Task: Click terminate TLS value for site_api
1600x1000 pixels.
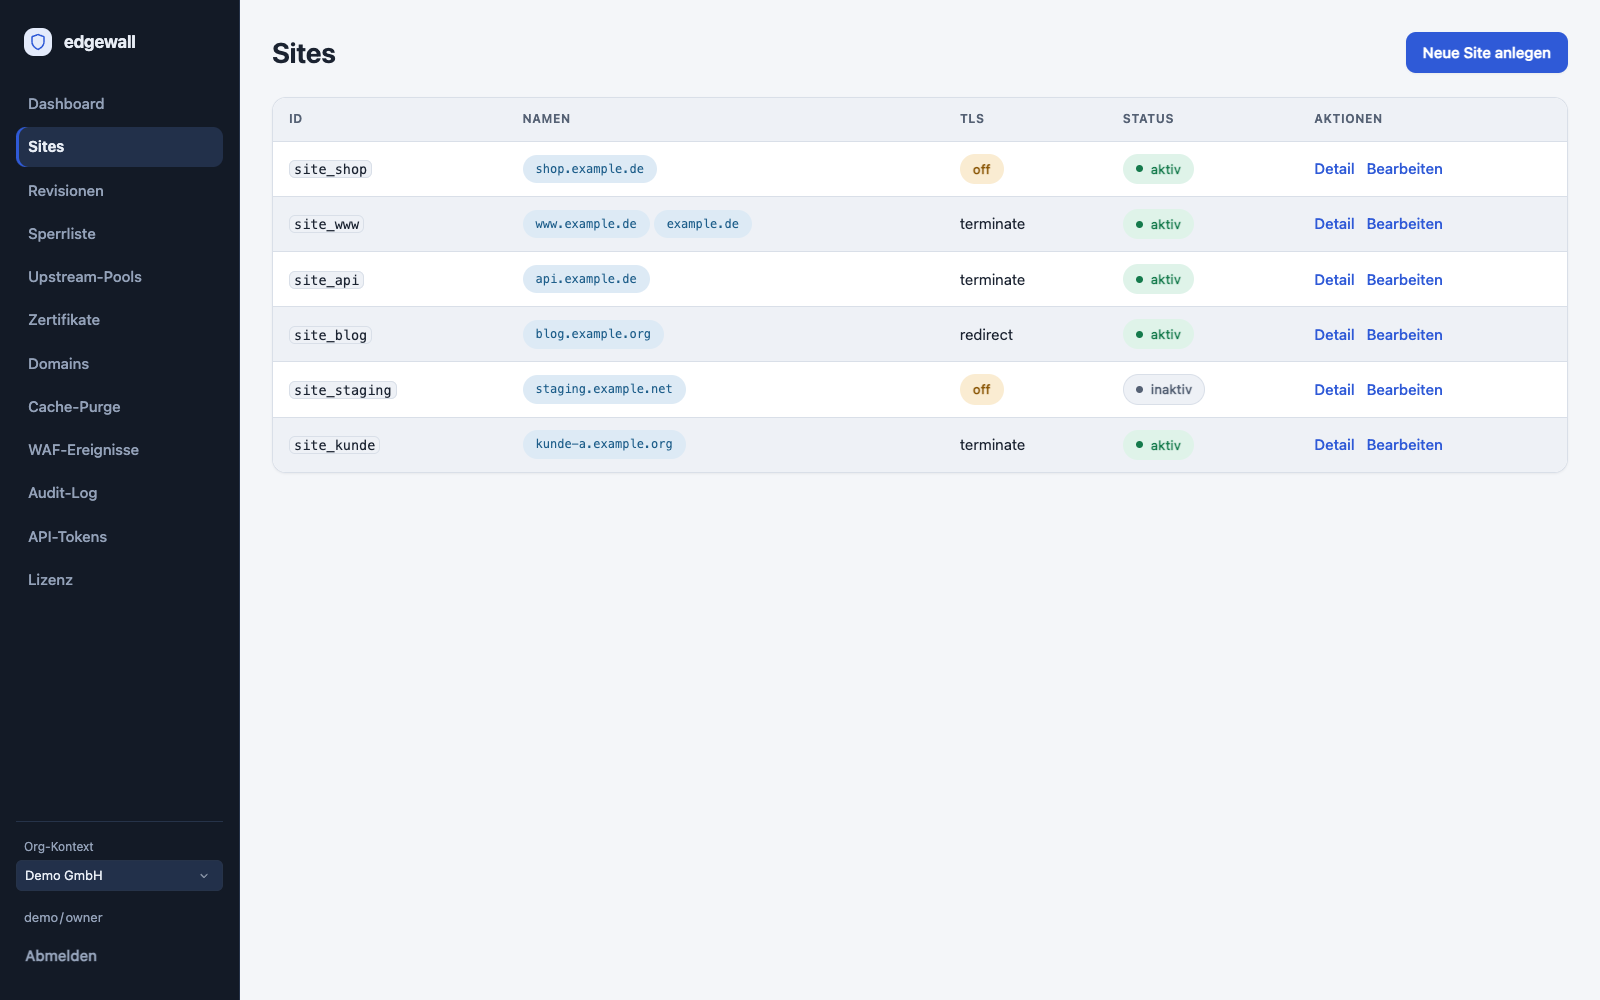Action: click(x=992, y=280)
